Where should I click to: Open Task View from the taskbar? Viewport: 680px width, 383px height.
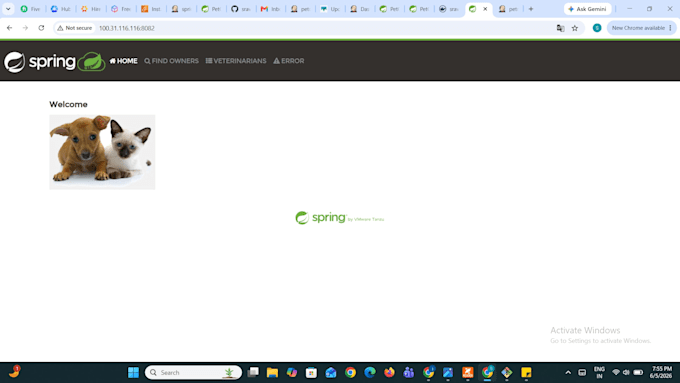pos(253,373)
